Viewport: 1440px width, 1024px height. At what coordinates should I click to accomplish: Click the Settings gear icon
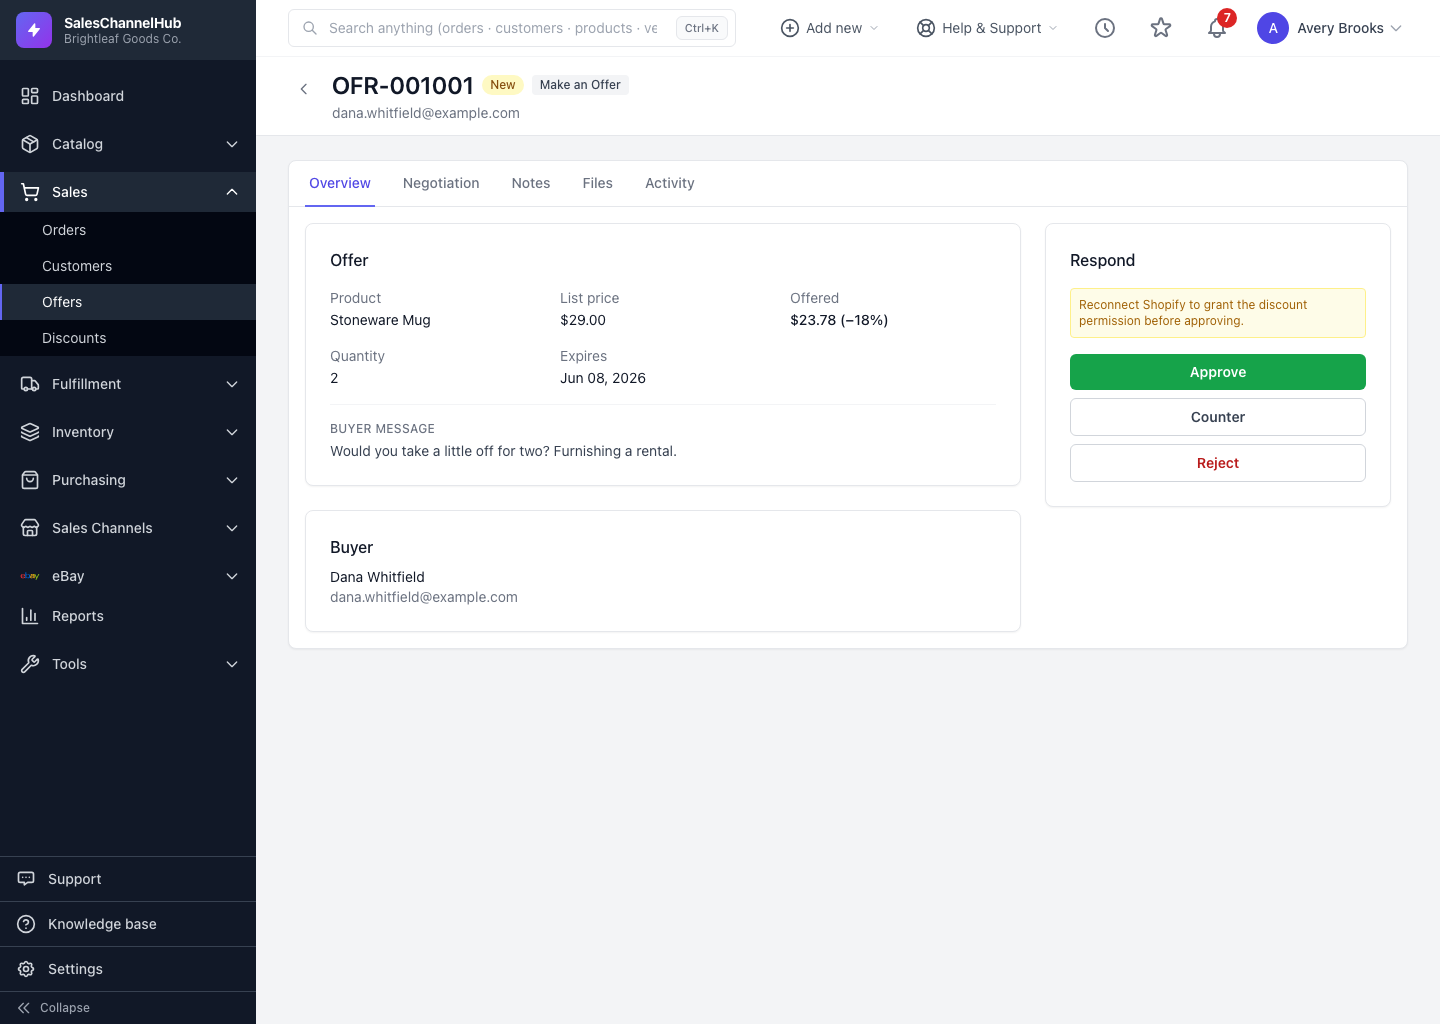point(26,969)
